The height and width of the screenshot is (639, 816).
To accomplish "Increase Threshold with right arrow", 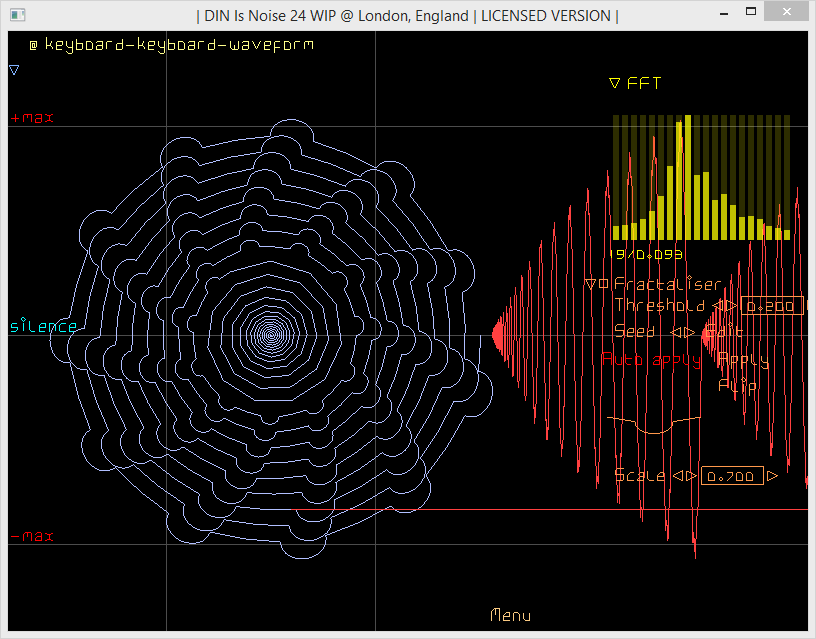I will 733,306.
